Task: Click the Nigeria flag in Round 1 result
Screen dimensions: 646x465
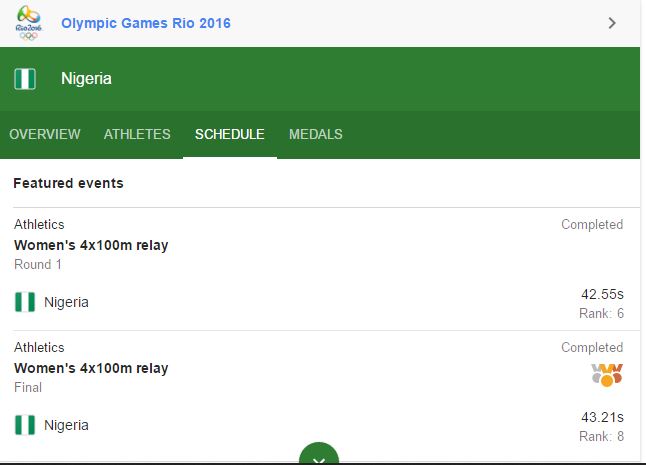Action: pos(25,302)
